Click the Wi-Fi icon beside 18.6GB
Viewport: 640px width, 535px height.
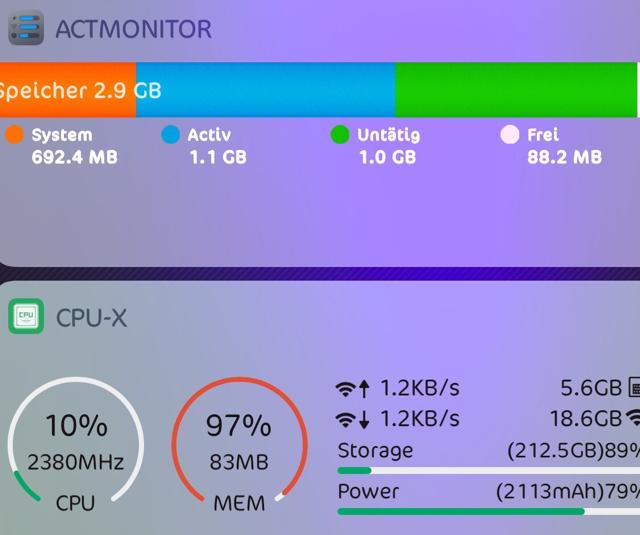coord(633,418)
